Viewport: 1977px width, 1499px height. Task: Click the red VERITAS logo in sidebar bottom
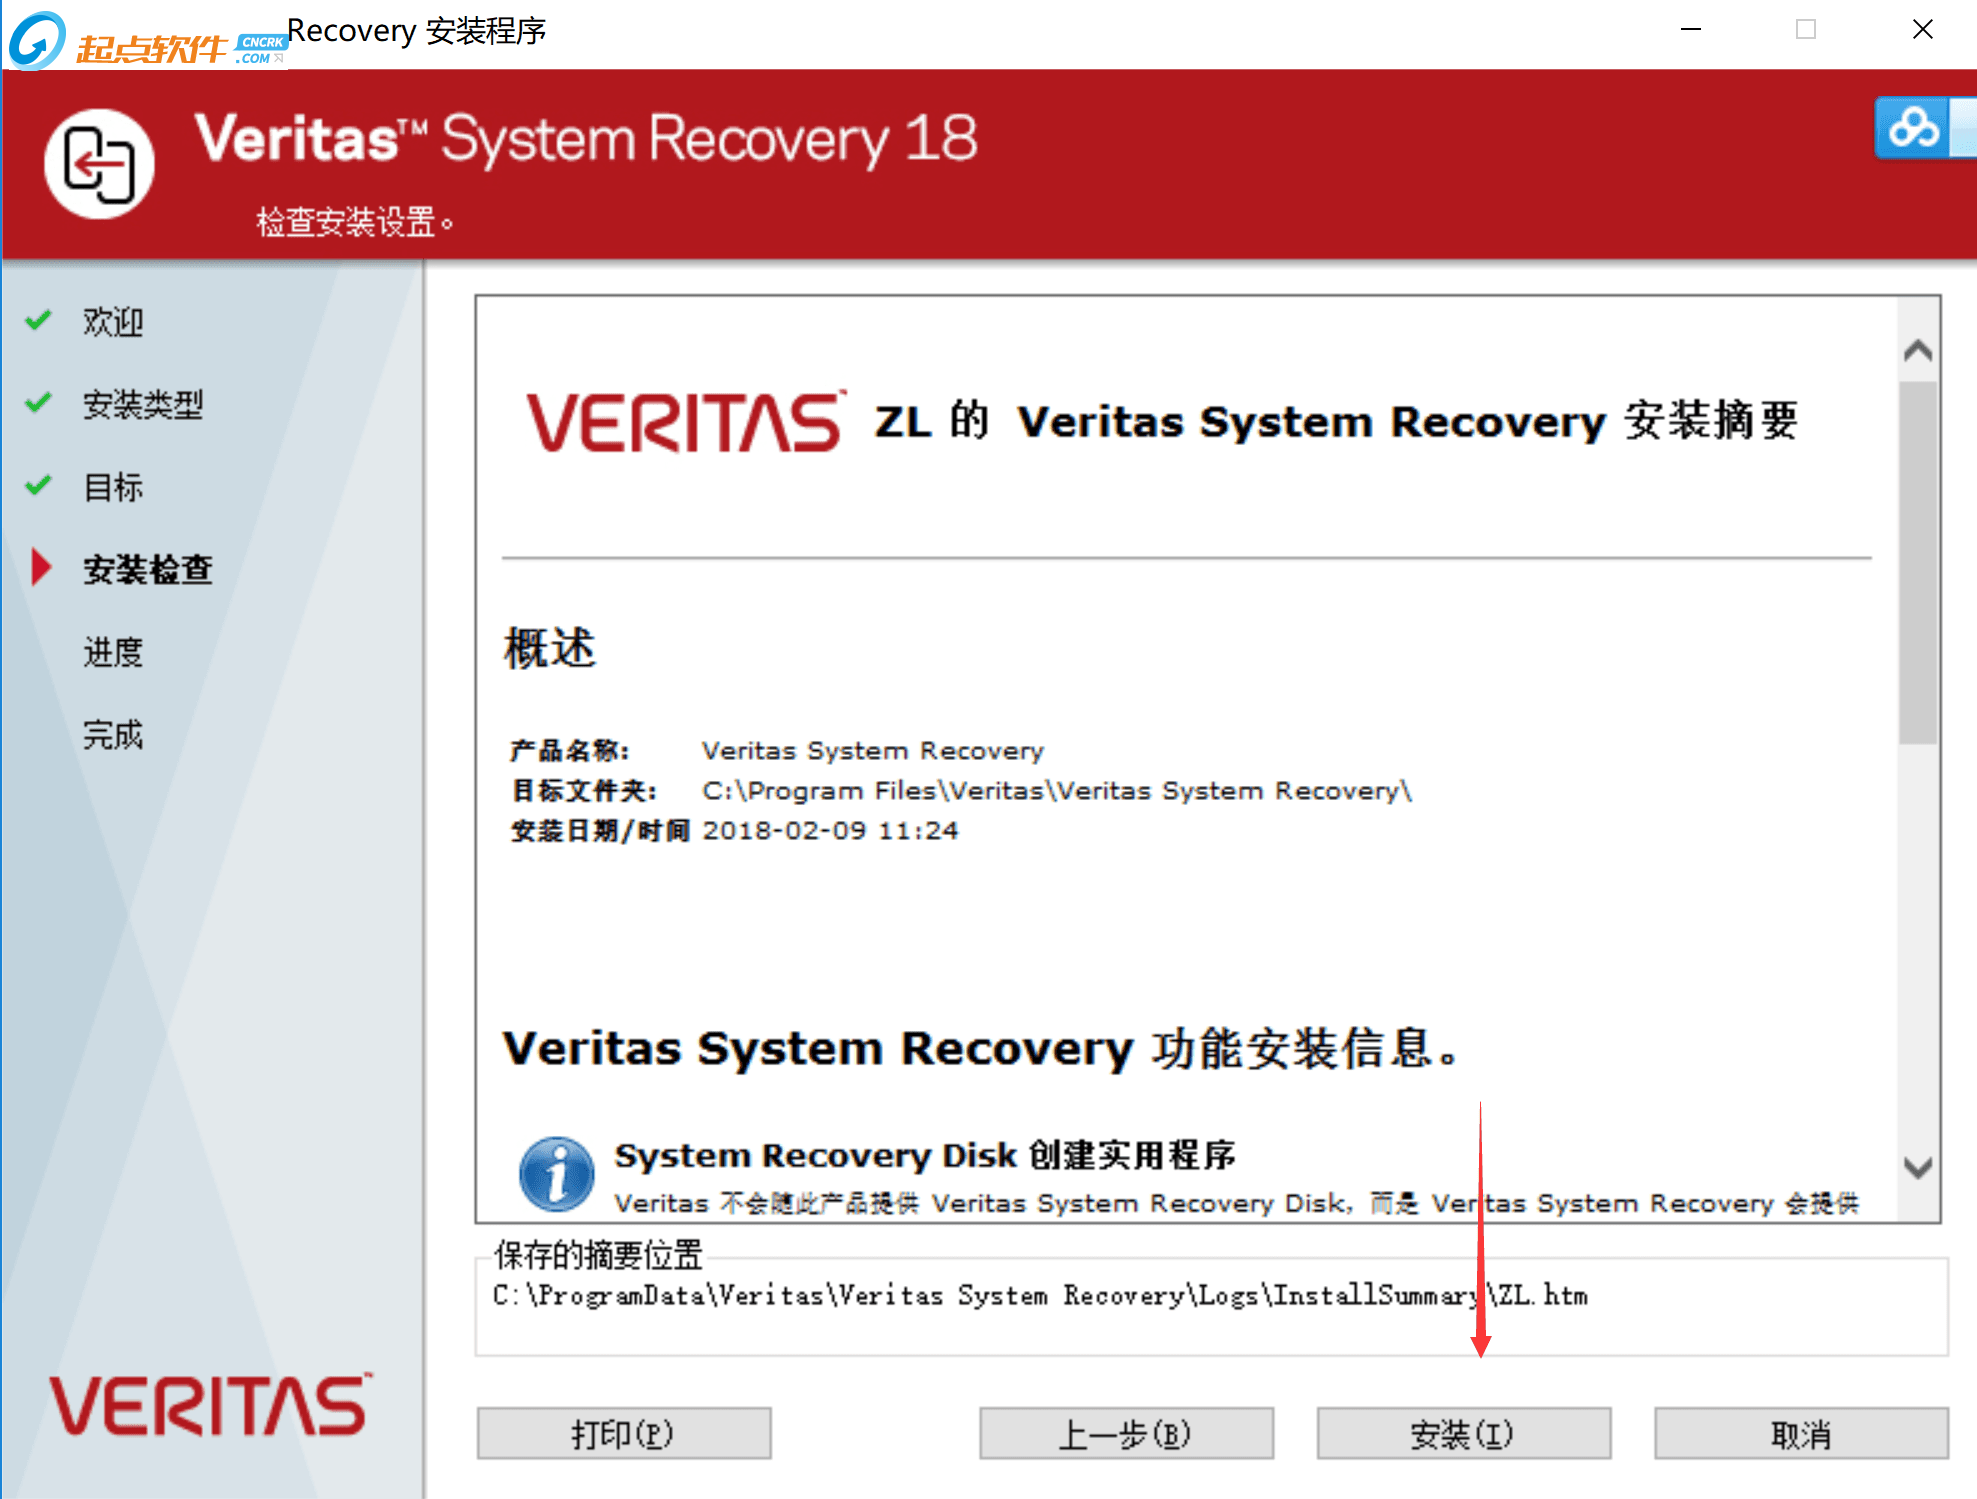pyautogui.click(x=209, y=1405)
